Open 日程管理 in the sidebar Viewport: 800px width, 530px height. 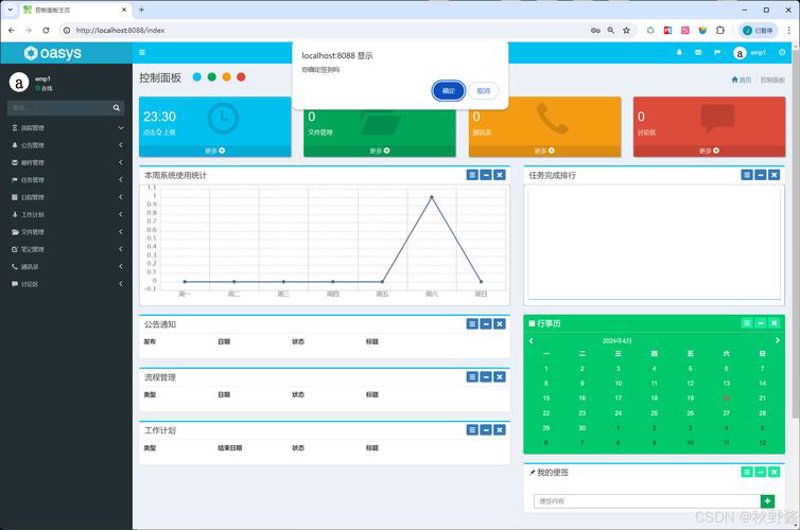(66, 197)
